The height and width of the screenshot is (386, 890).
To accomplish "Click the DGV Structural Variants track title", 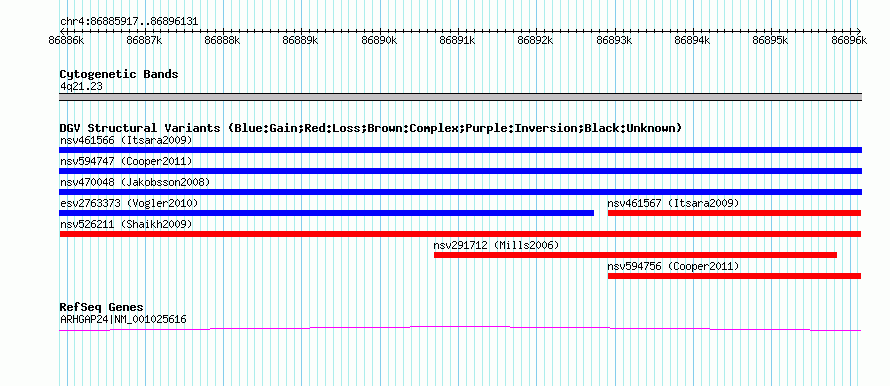I will (x=371, y=128).
